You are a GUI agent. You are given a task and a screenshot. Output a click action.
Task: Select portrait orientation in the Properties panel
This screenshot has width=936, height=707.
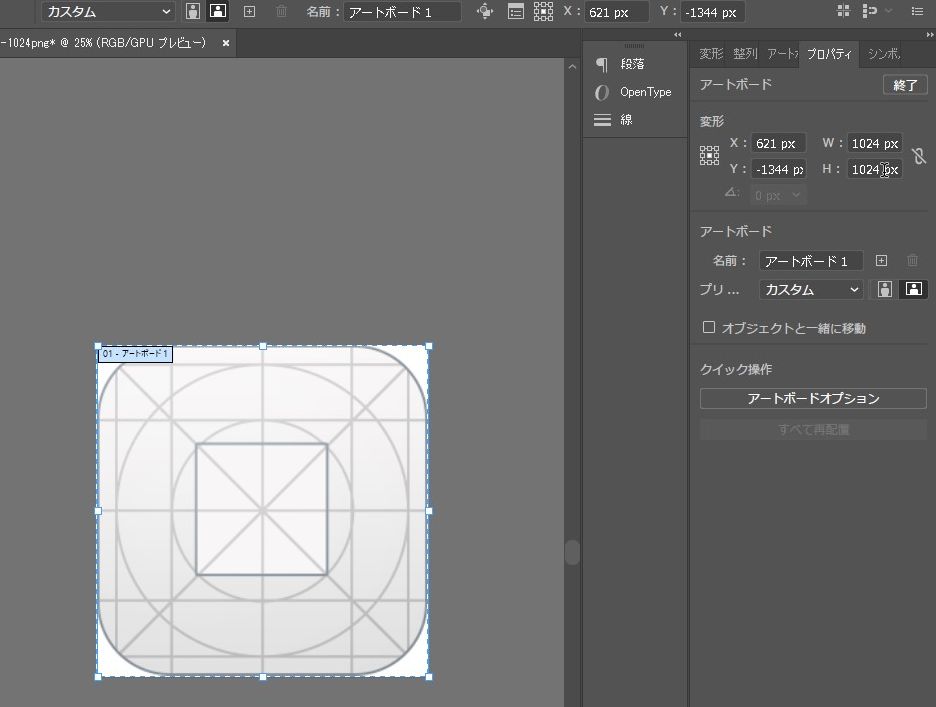coord(885,289)
